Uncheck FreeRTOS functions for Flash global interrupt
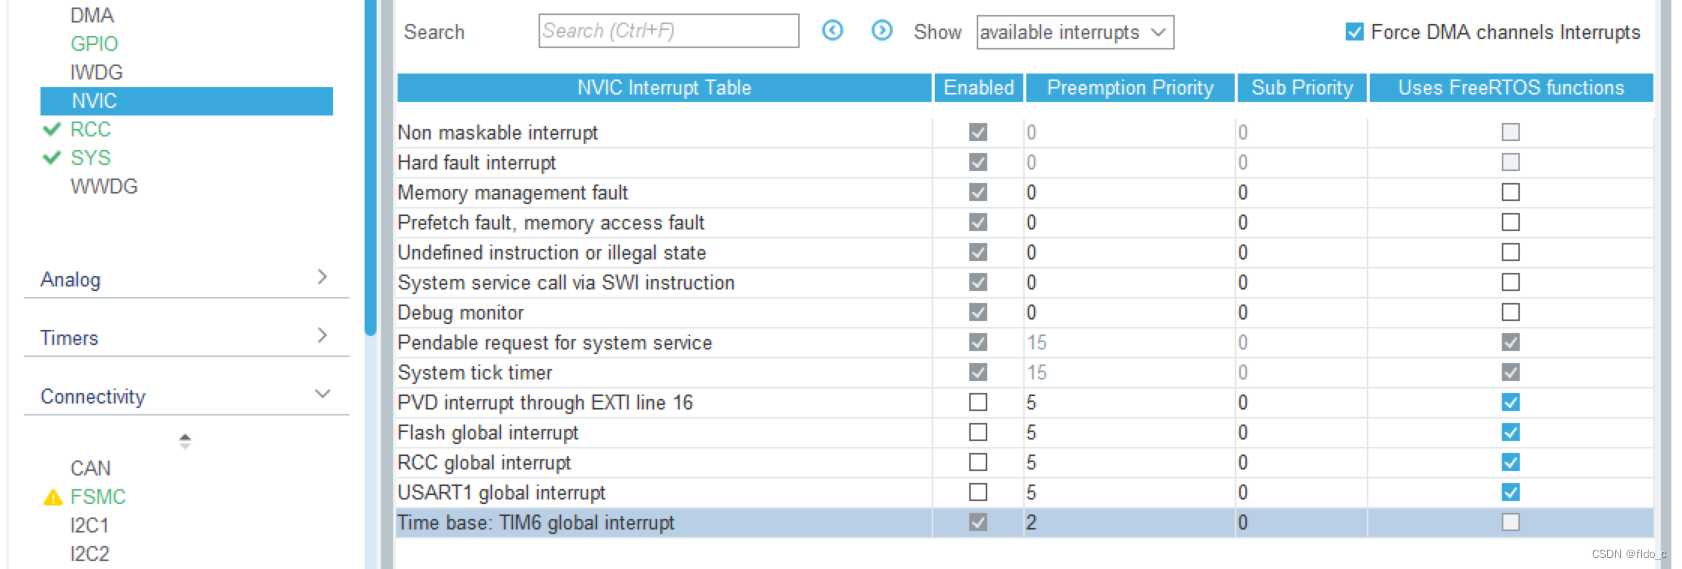This screenshot has width=1682, height=569. point(1510,432)
